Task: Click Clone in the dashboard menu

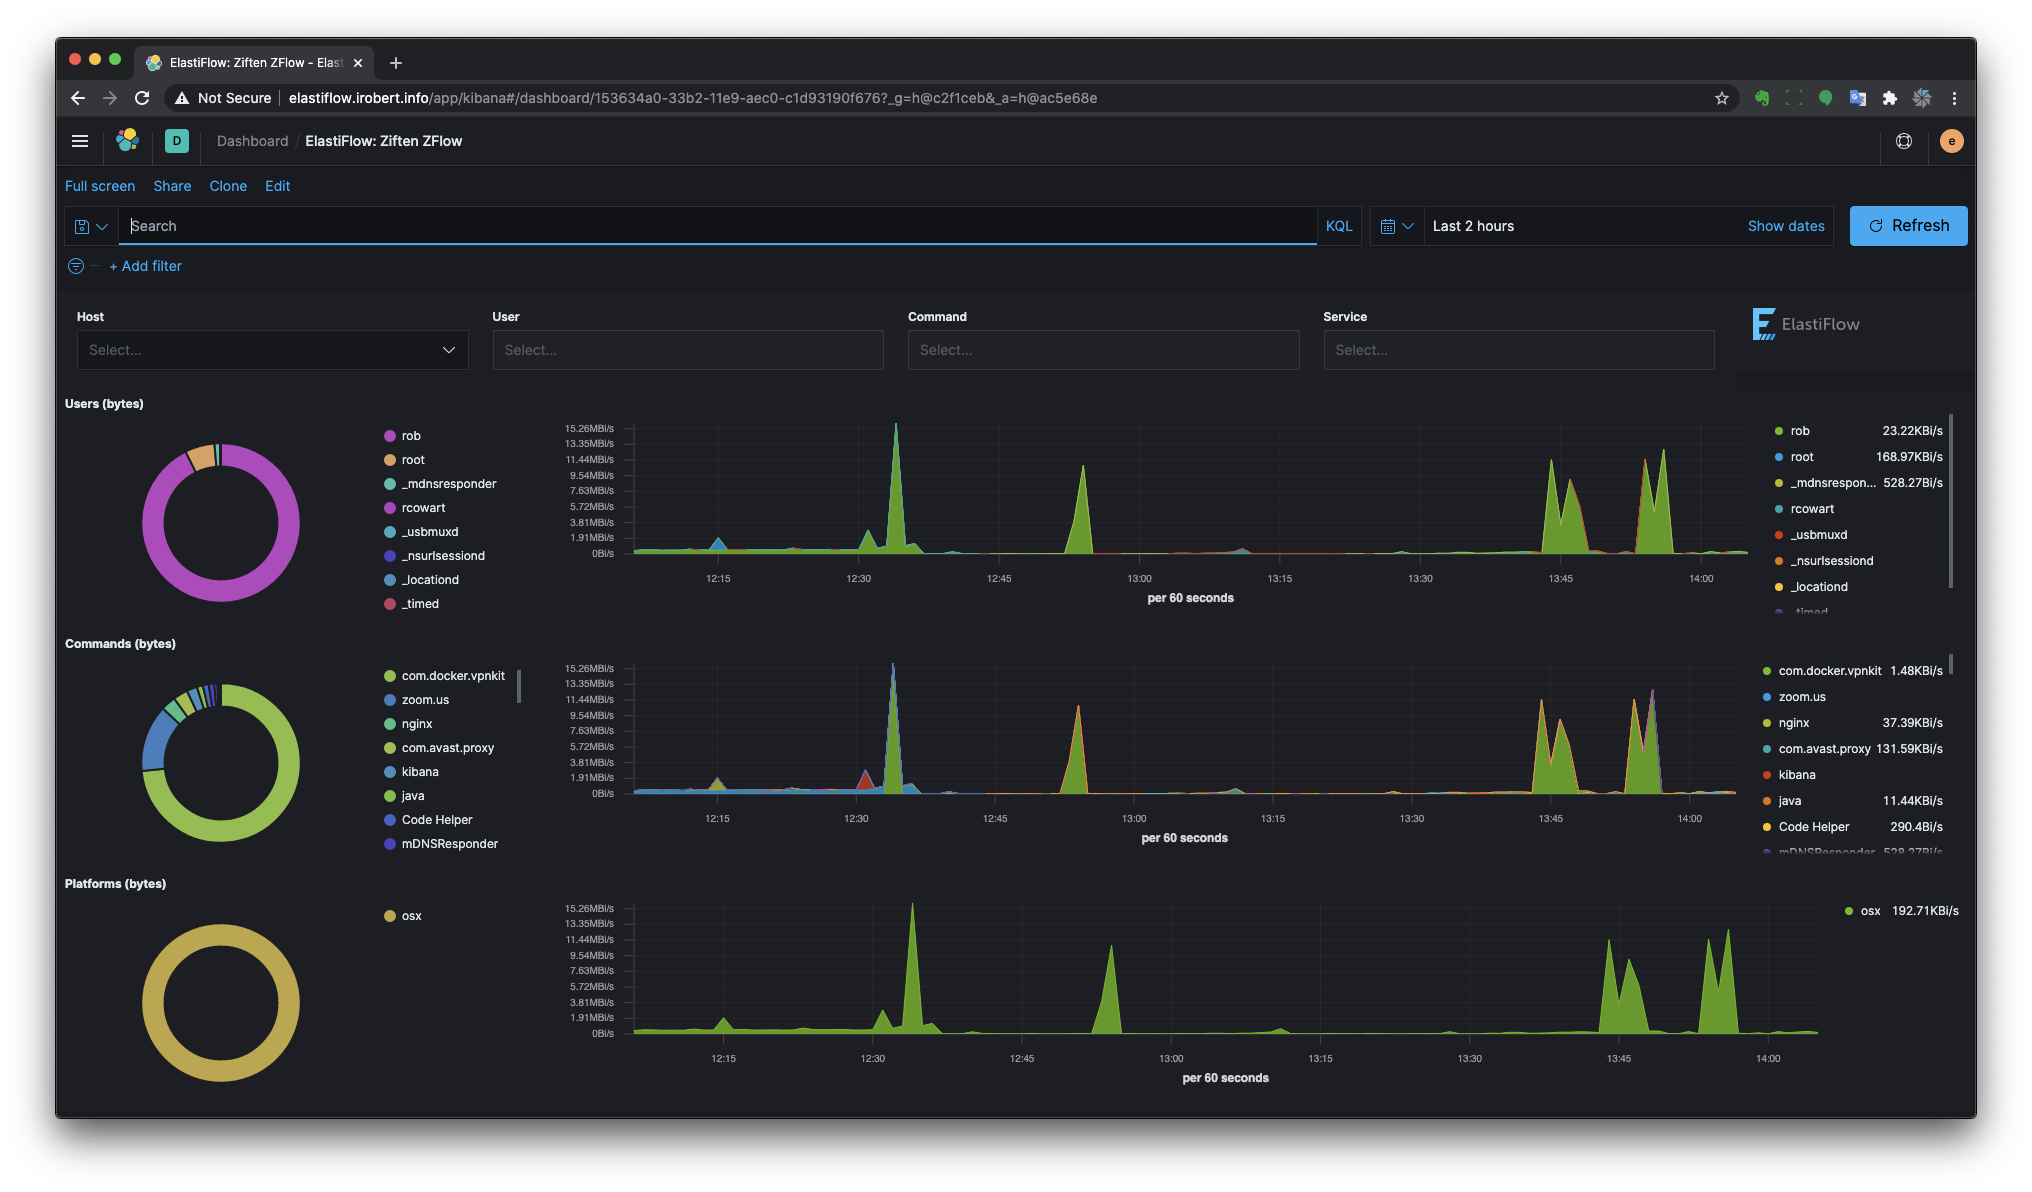Action: 228,186
